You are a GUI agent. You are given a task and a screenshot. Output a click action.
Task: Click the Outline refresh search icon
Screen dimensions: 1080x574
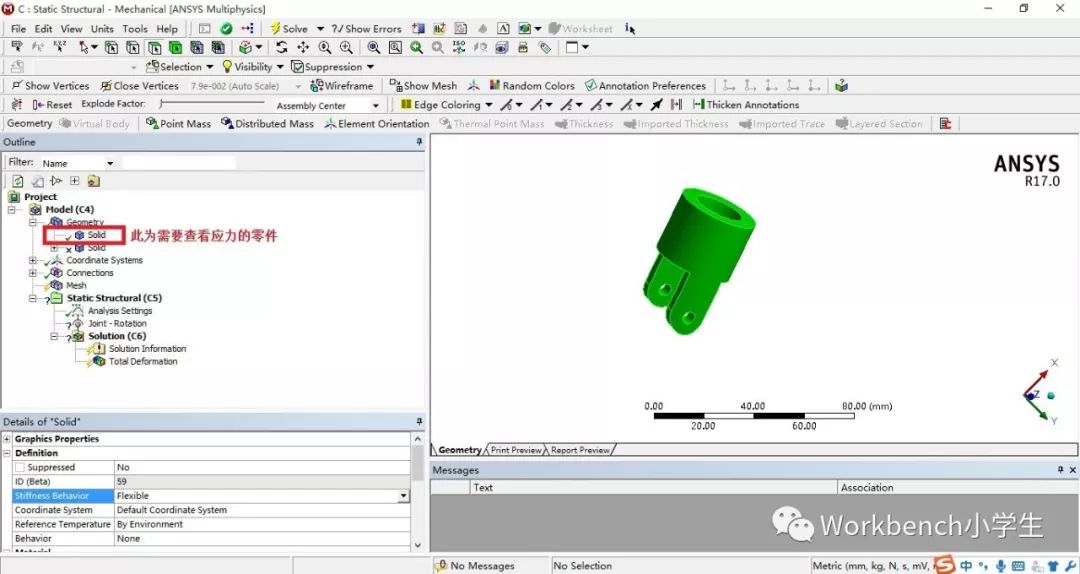(x=18, y=181)
